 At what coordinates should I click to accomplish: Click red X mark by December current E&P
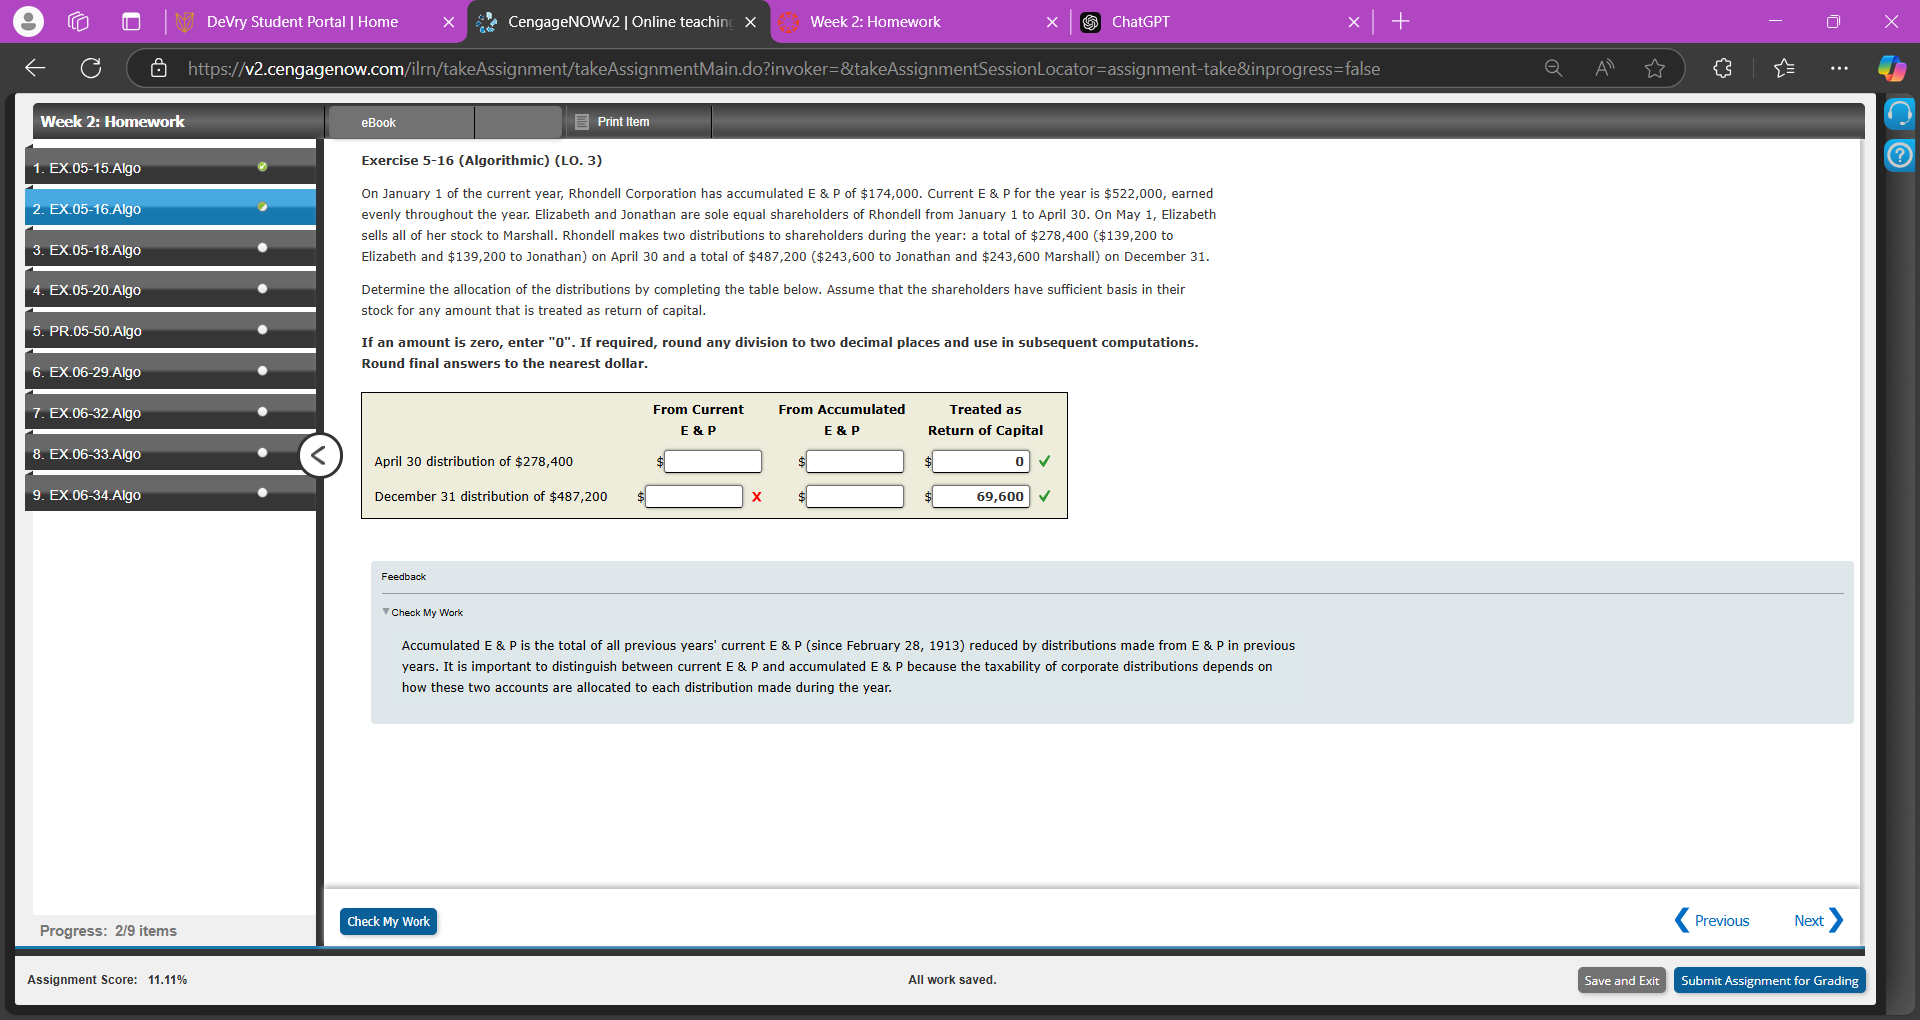756,497
